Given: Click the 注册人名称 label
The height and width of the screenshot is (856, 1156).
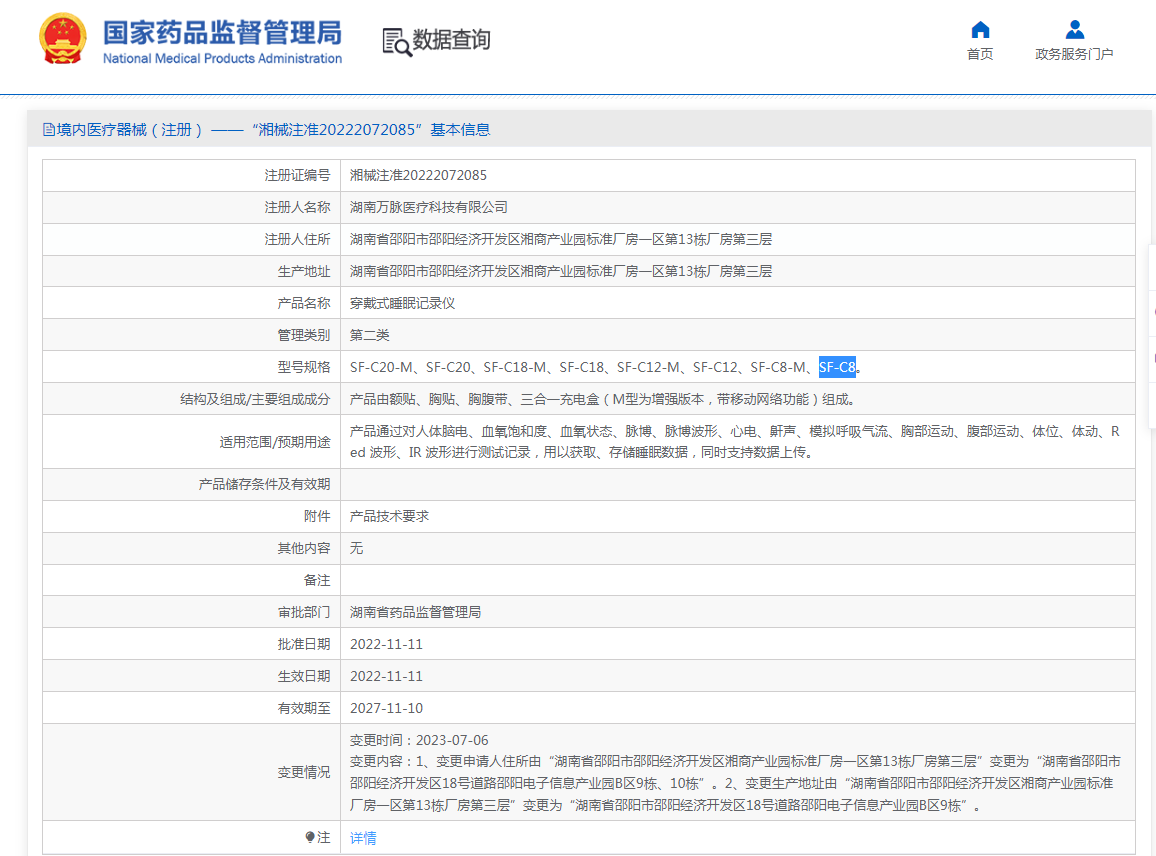Looking at the screenshot, I should point(297,207).
